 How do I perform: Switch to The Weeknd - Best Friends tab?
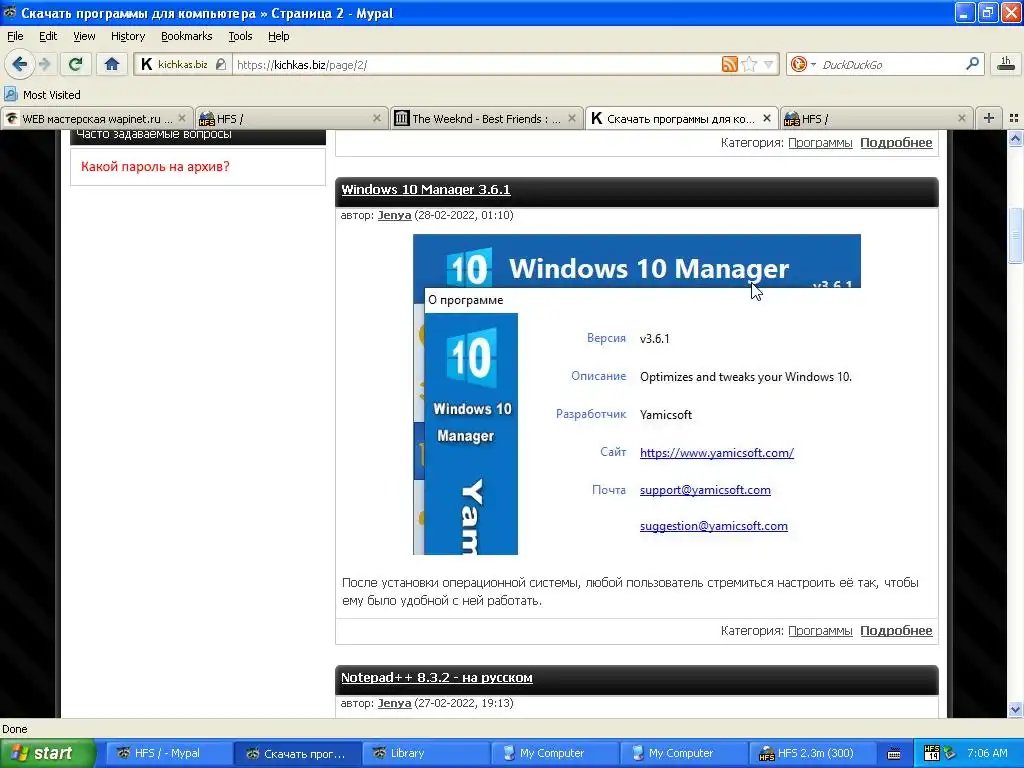coord(487,118)
